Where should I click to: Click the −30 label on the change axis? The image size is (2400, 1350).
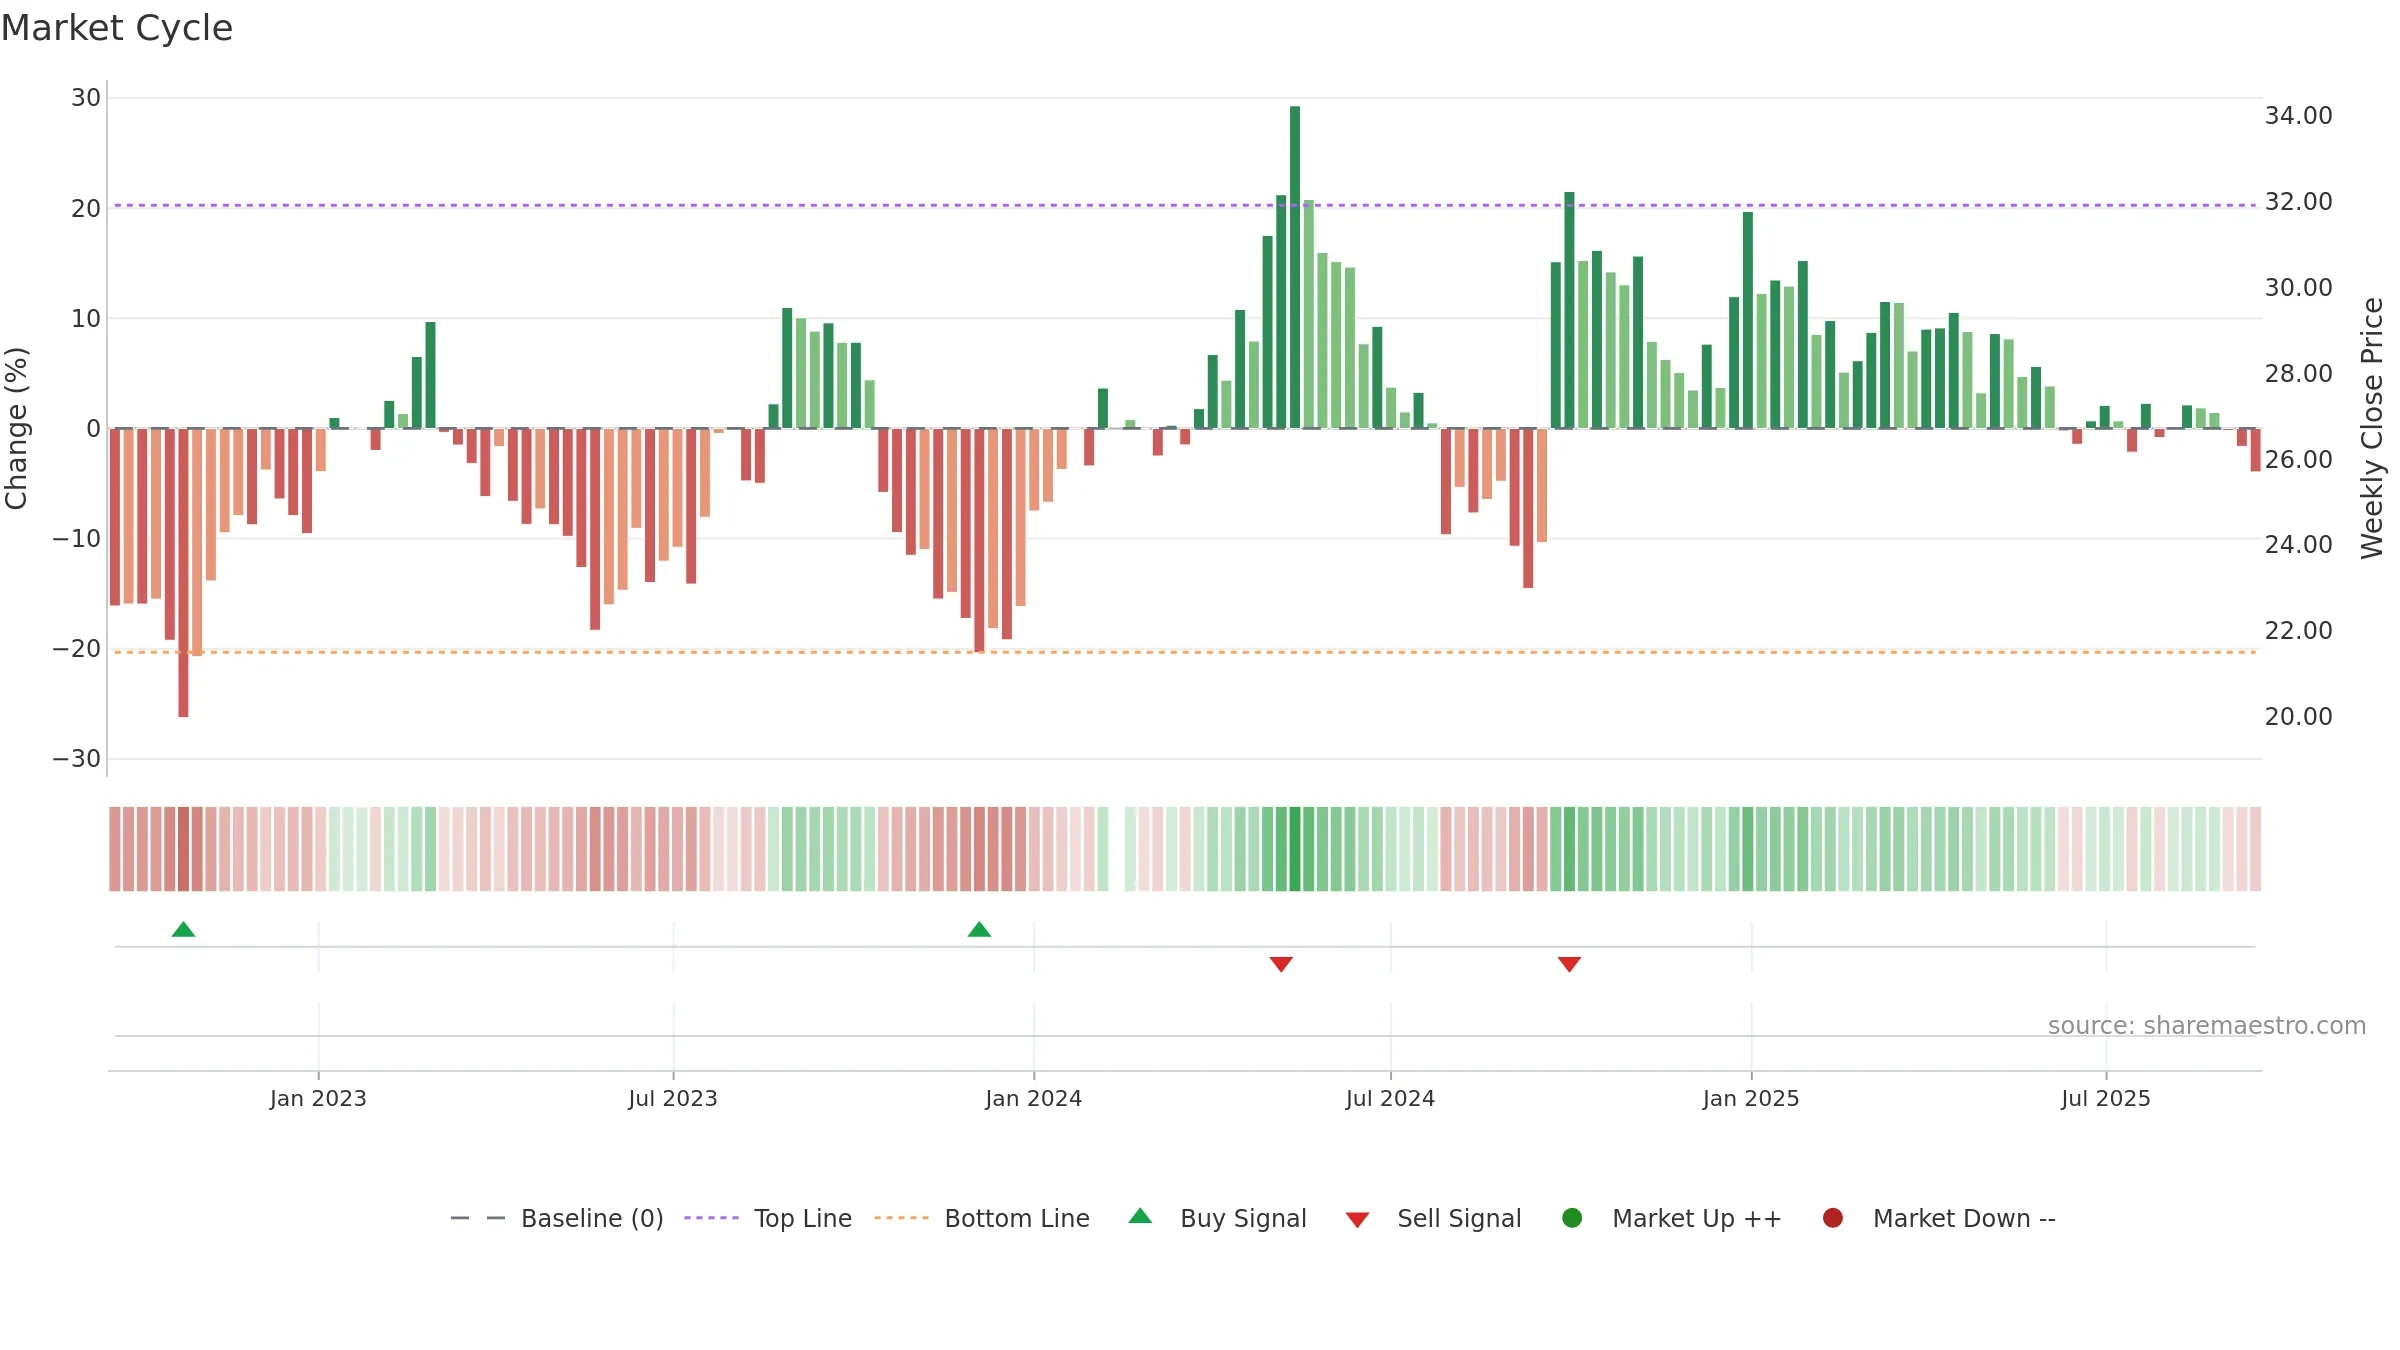click(77, 759)
